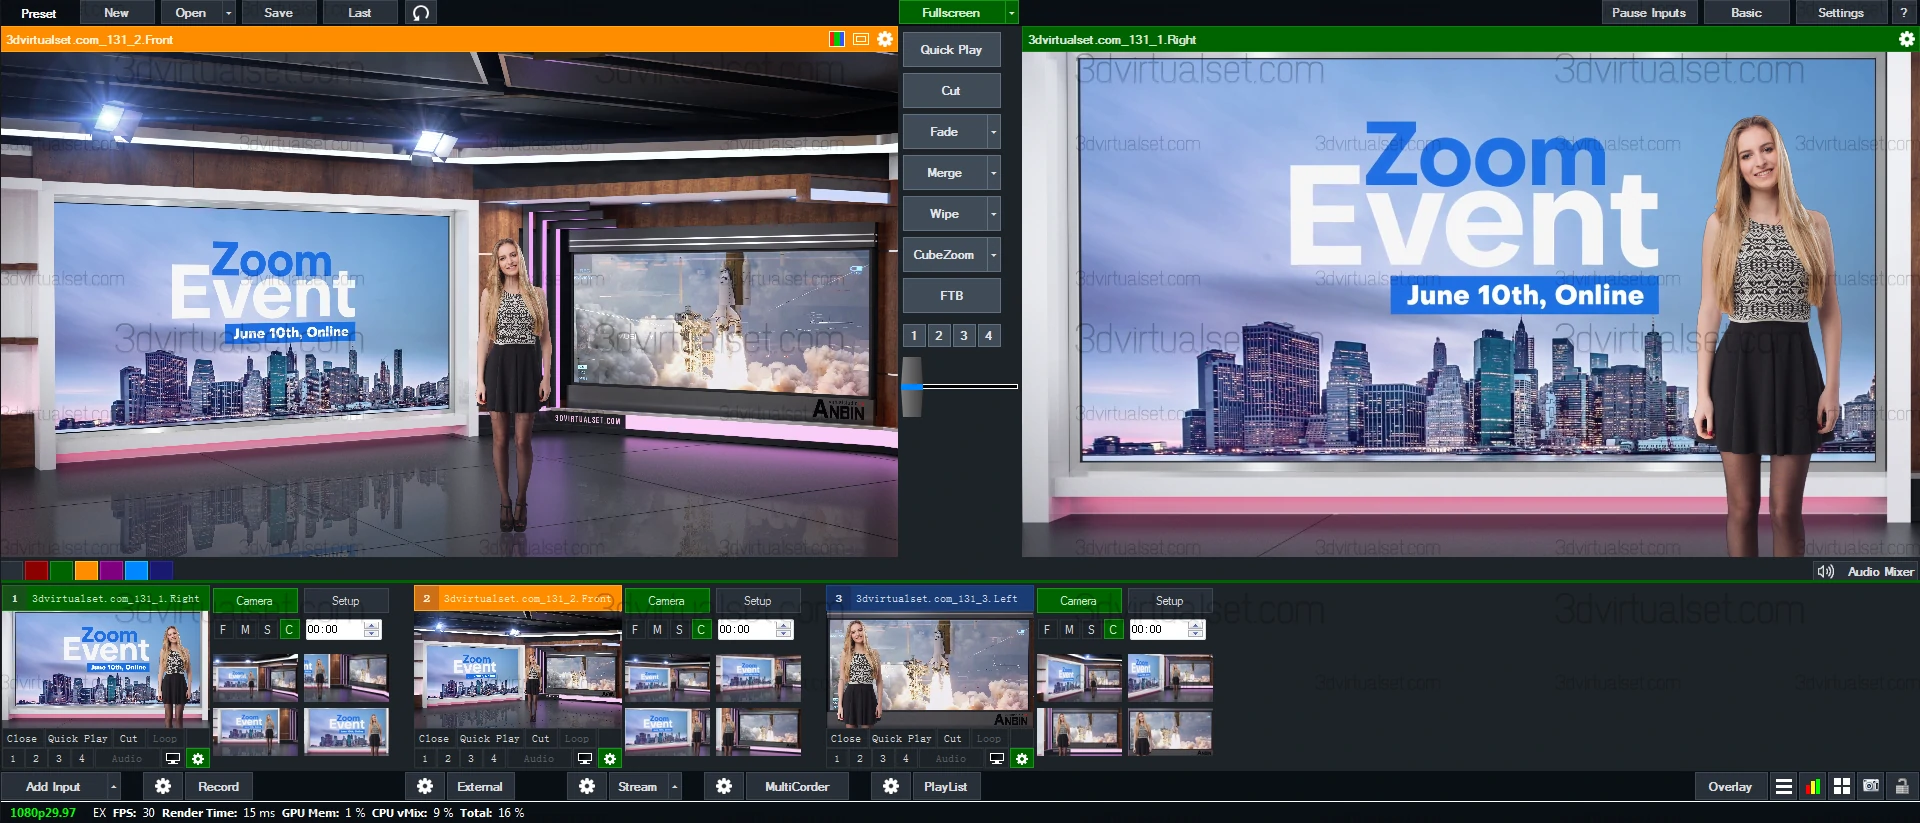This screenshot has height=823, width=1920.
Task: Open input 1 monitor display icon
Action: 173,759
